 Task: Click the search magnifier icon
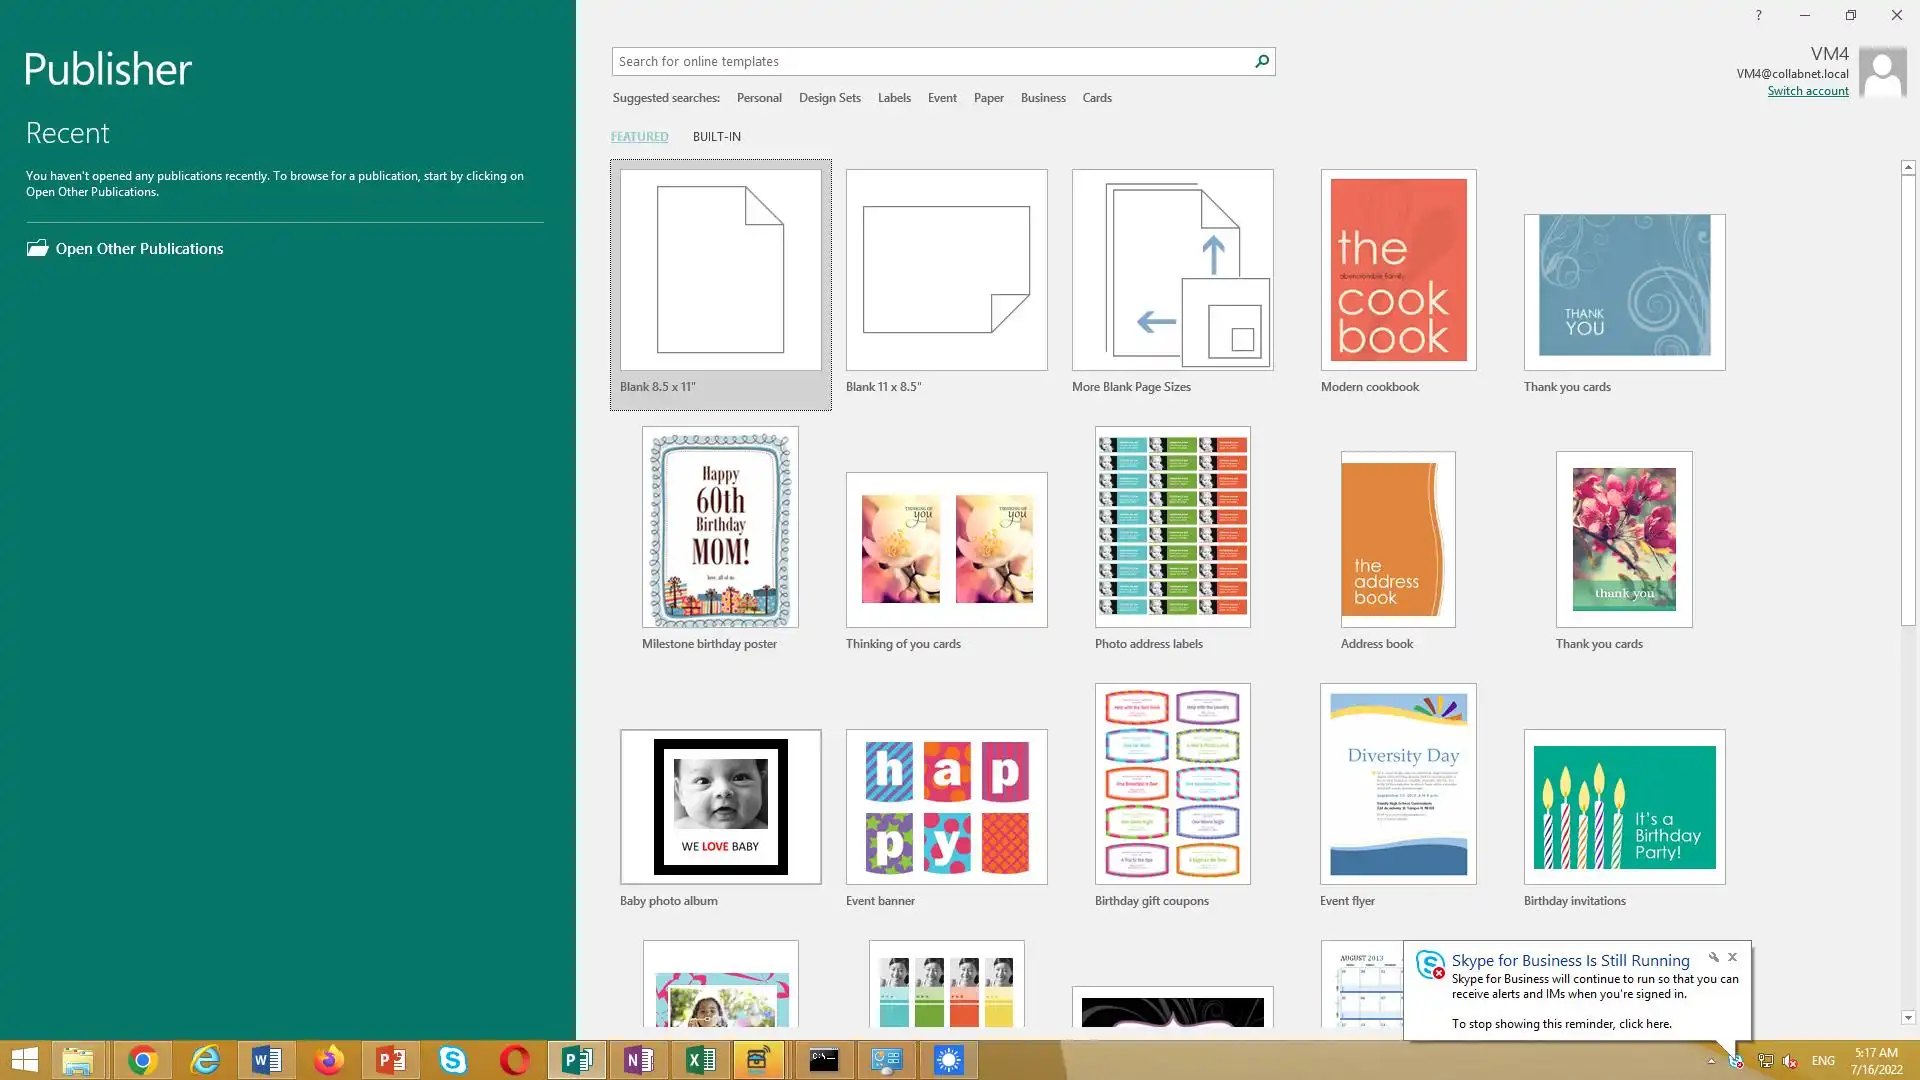[1262, 61]
